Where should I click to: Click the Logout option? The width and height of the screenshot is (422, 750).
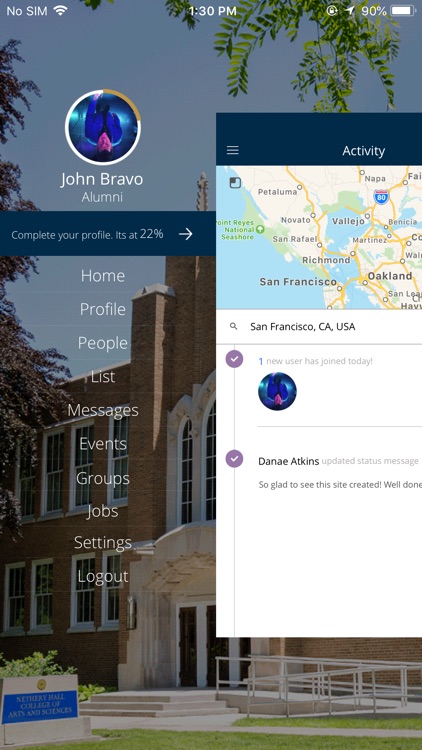(x=103, y=576)
